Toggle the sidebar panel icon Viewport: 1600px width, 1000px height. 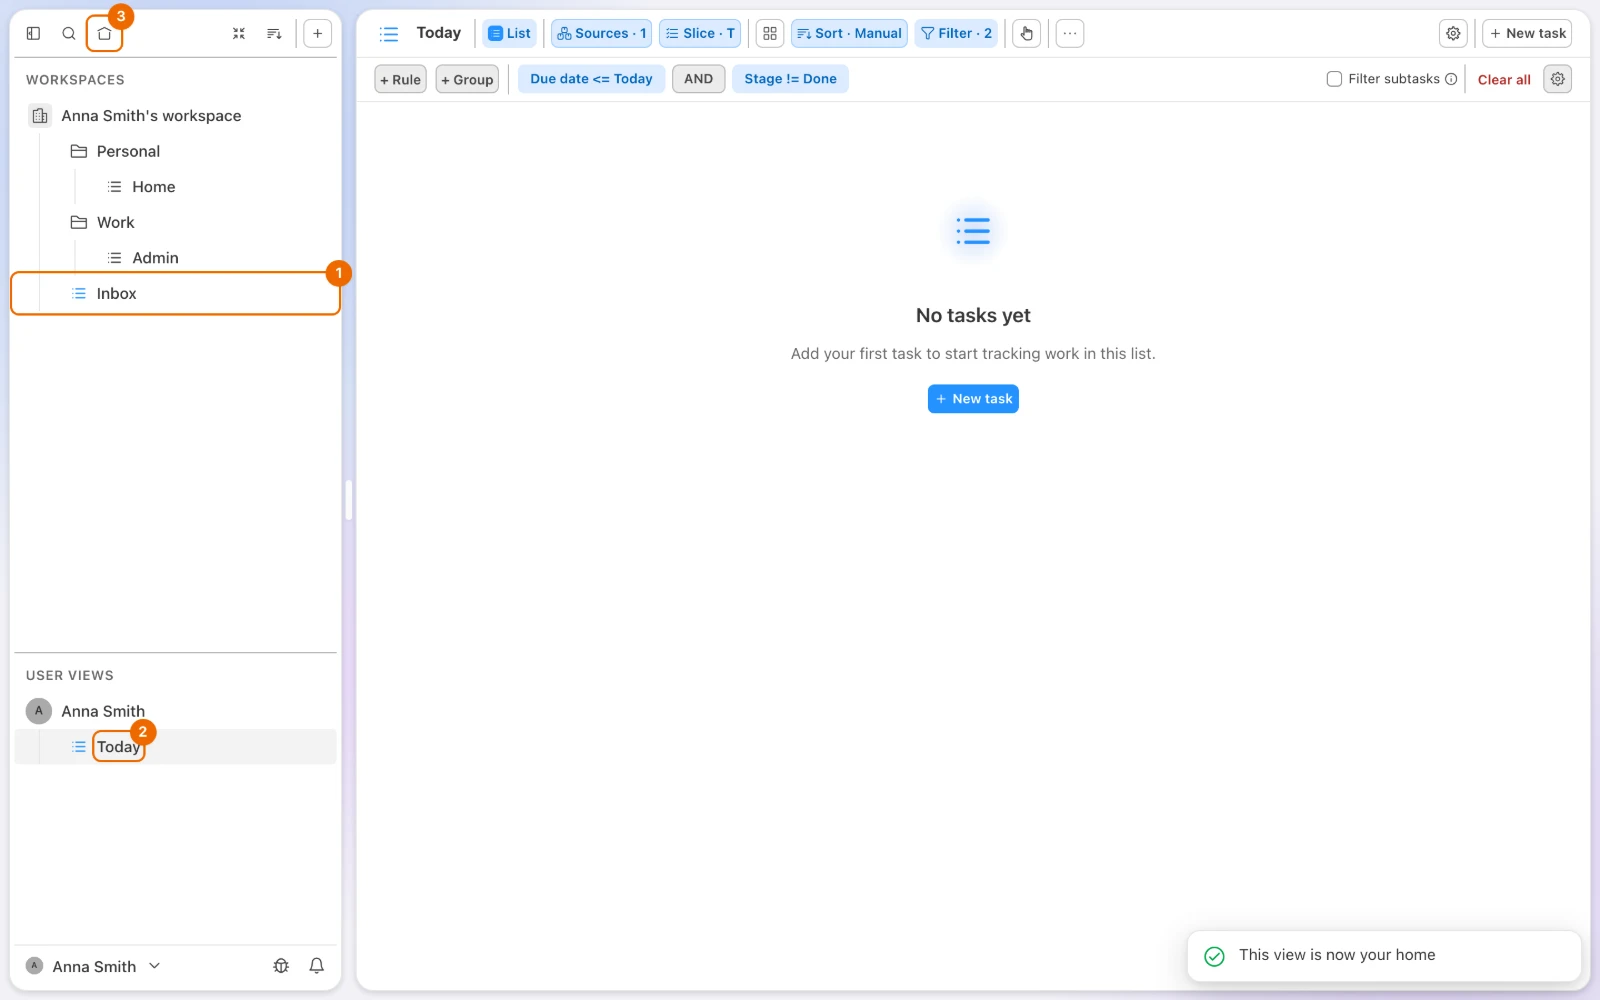coord(33,33)
